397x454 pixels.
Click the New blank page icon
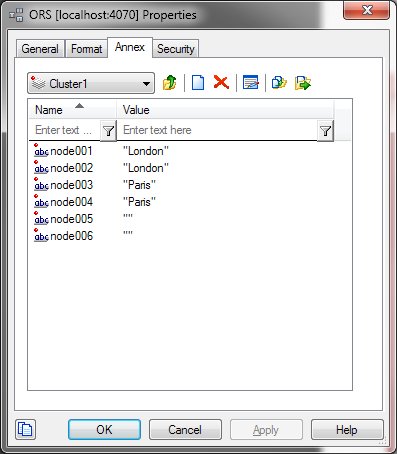tap(198, 83)
